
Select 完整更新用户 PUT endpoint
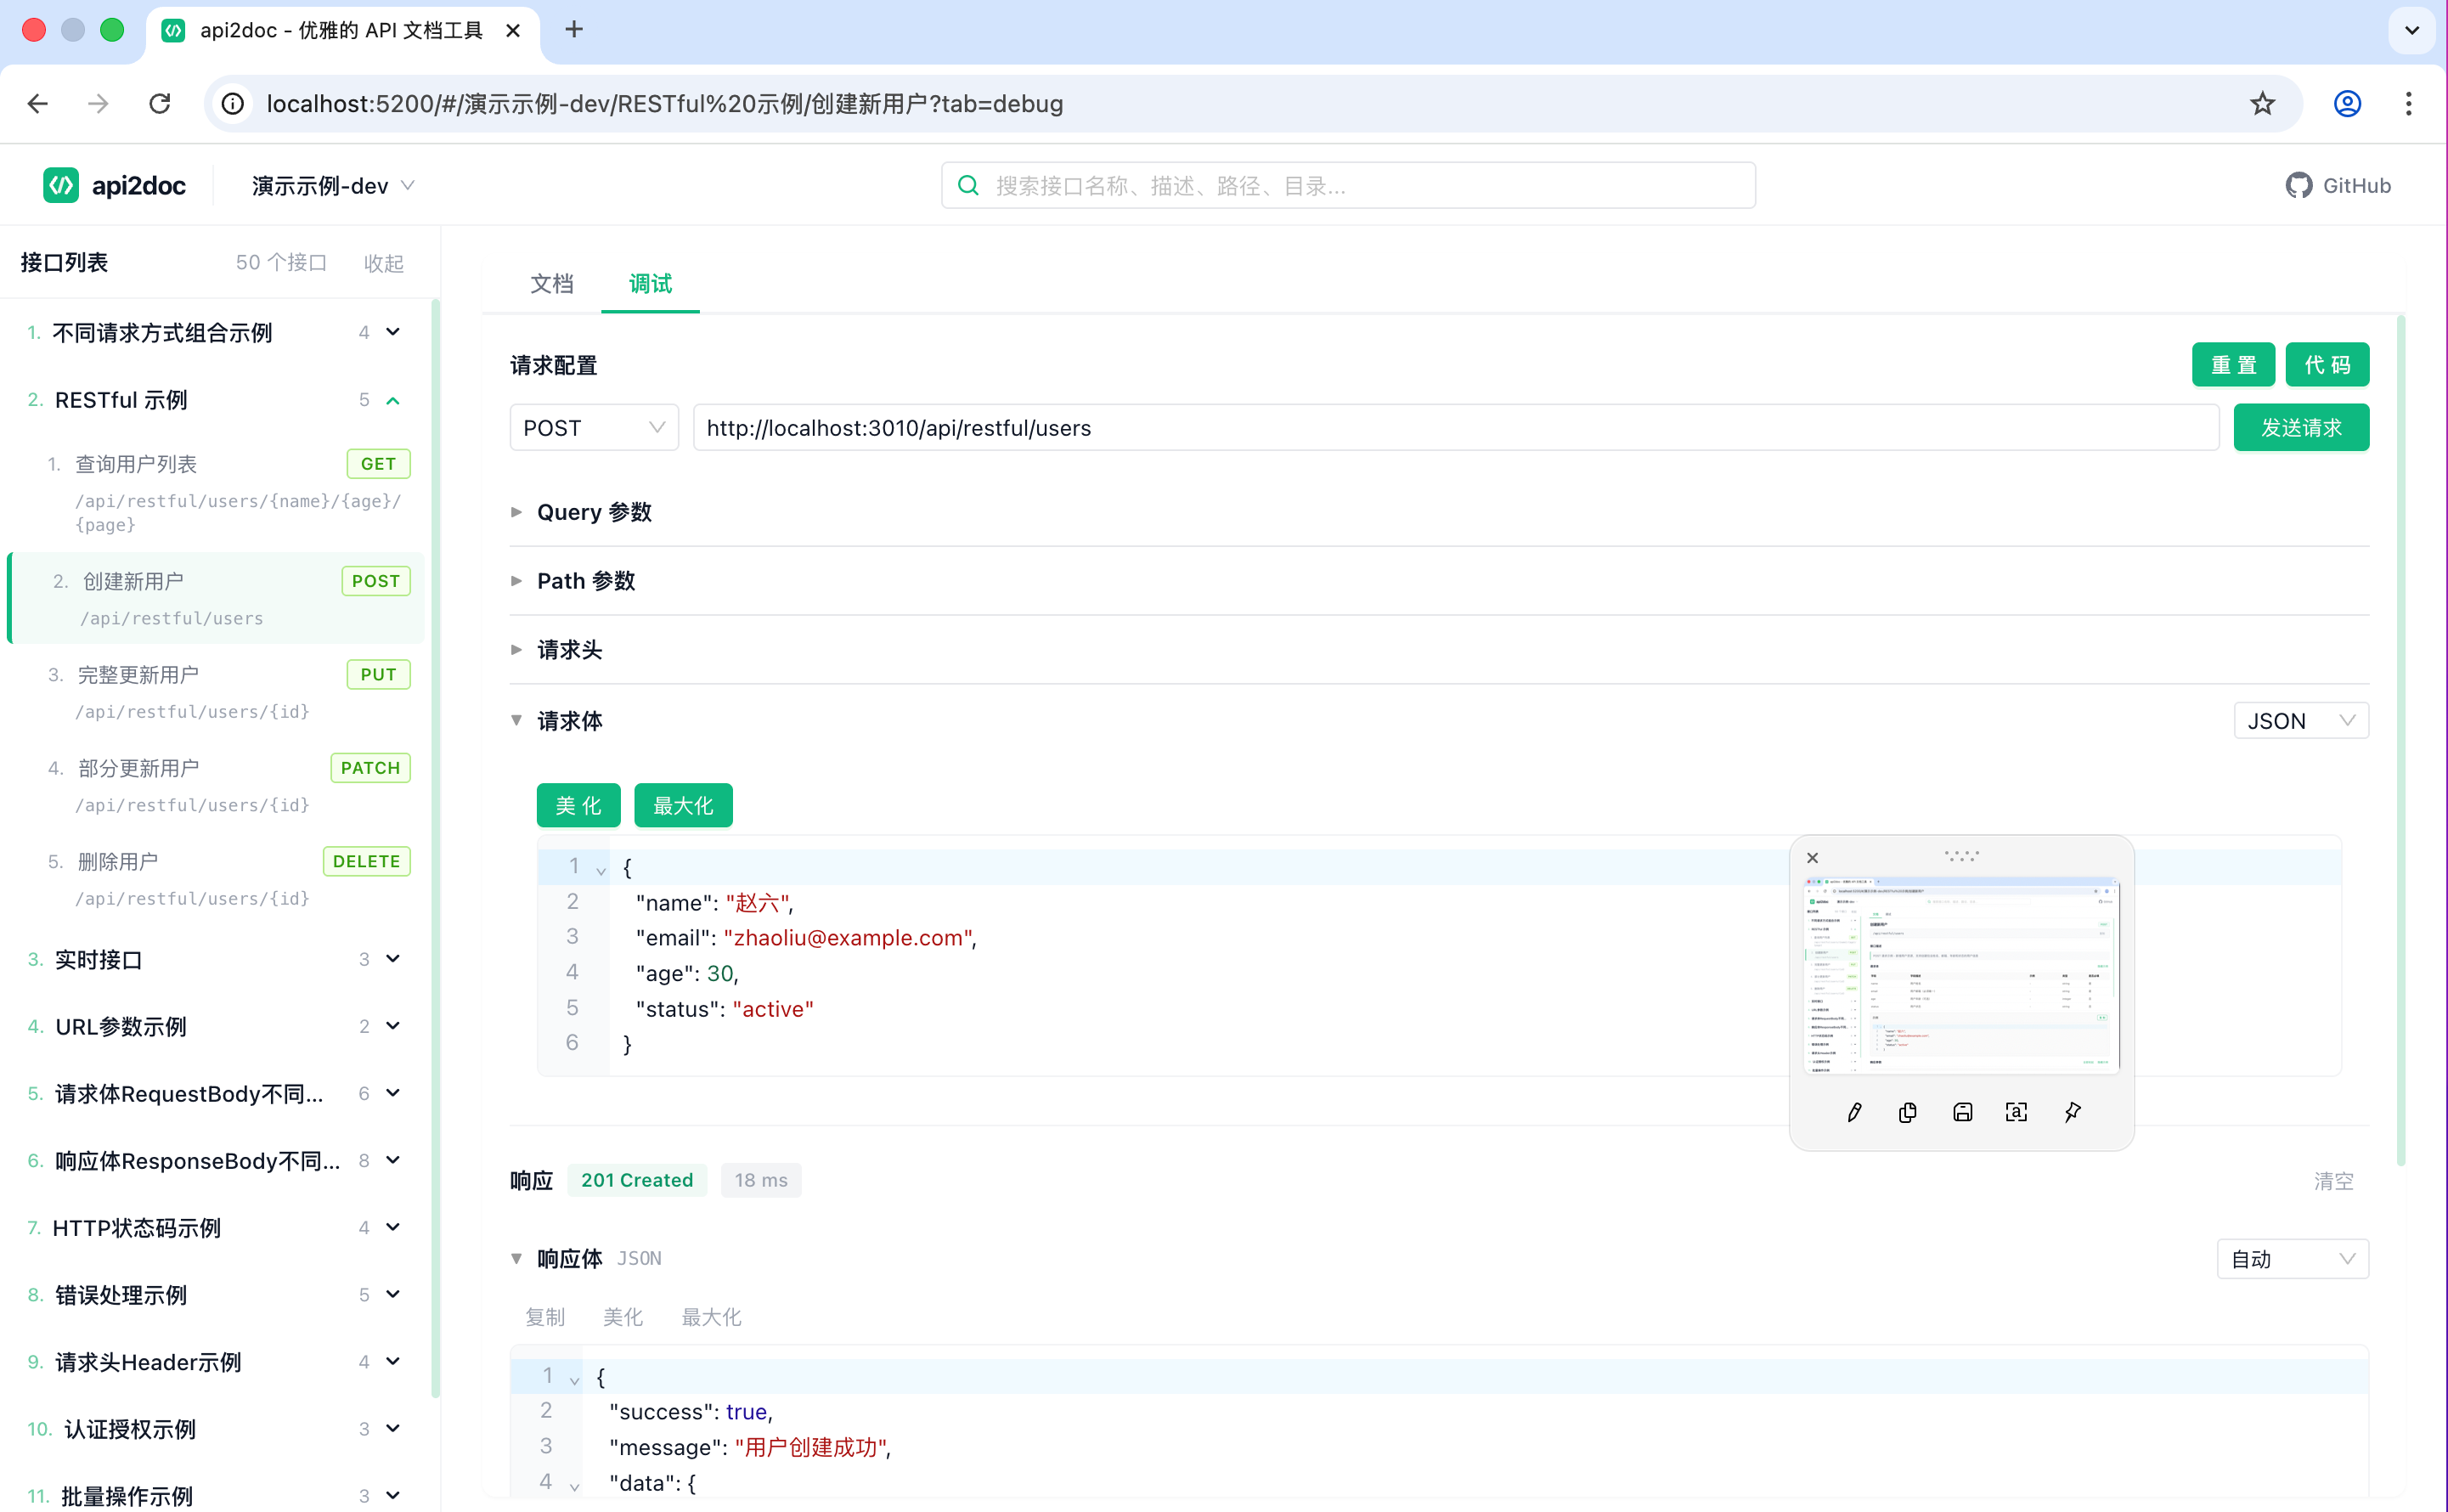click(217, 691)
